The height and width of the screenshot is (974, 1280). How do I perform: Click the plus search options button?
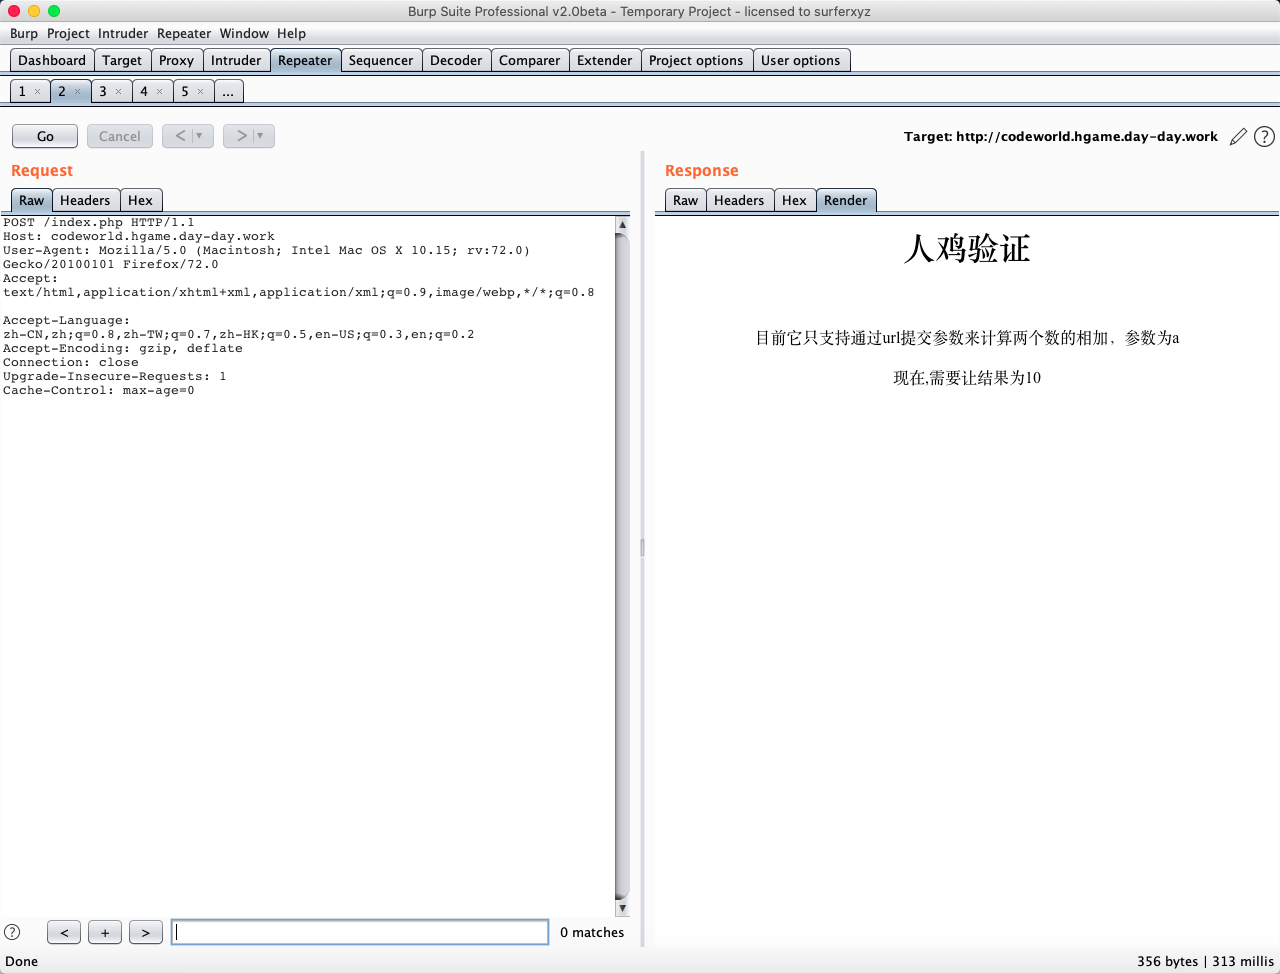(x=105, y=932)
